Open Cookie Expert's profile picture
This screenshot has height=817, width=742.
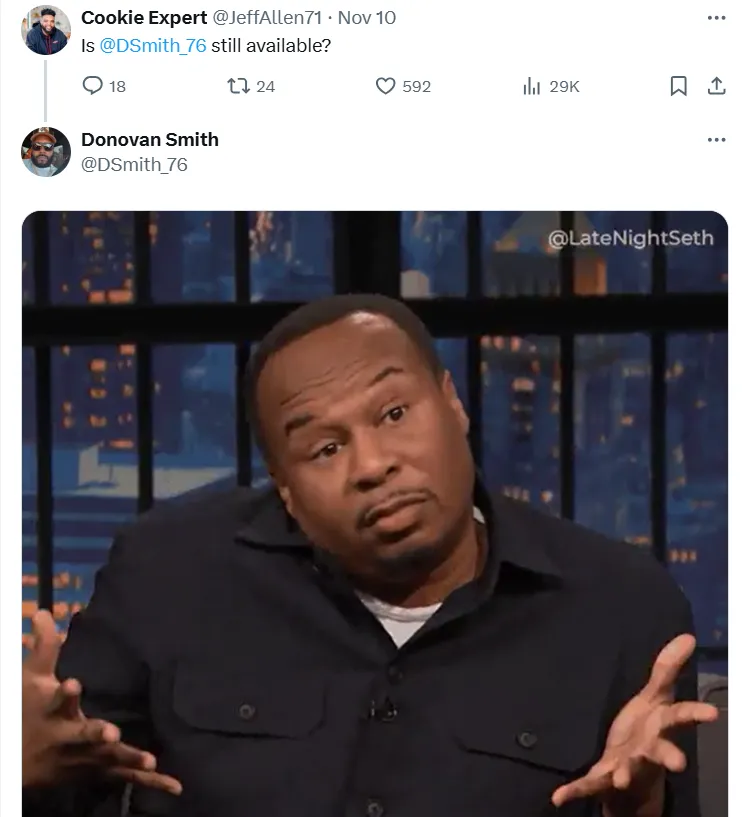[46, 30]
